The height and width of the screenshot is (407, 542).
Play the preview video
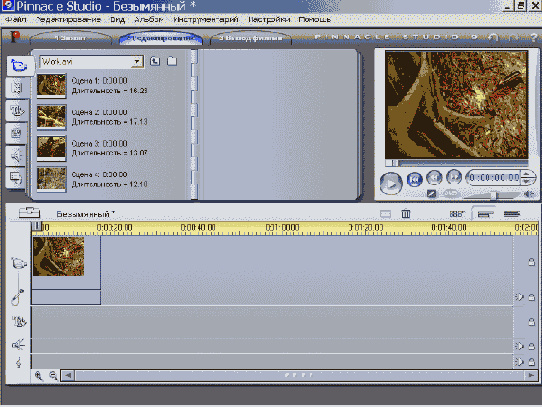click(x=391, y=183)
